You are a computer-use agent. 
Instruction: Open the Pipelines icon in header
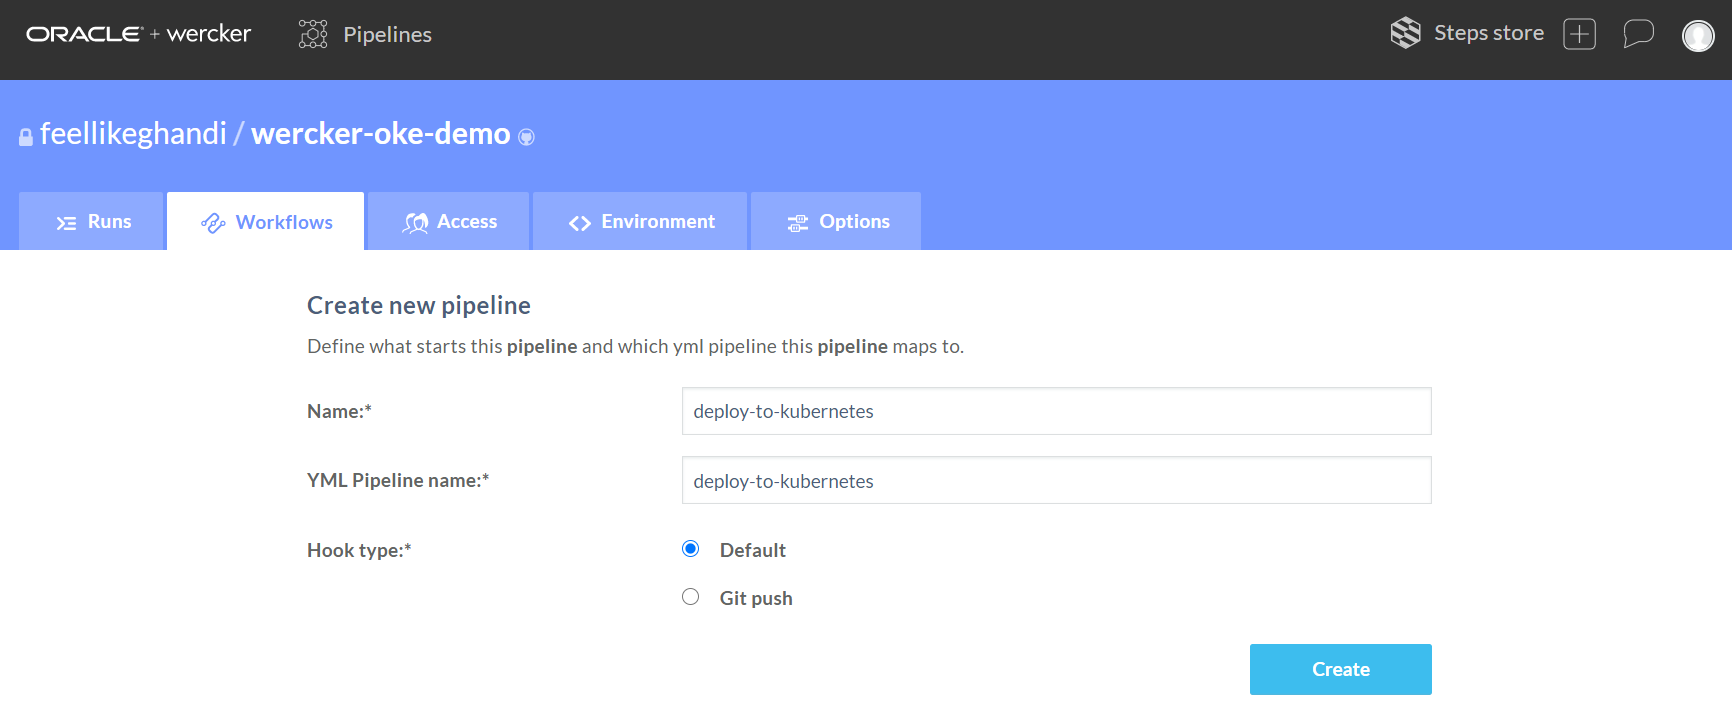coord(313,34)
